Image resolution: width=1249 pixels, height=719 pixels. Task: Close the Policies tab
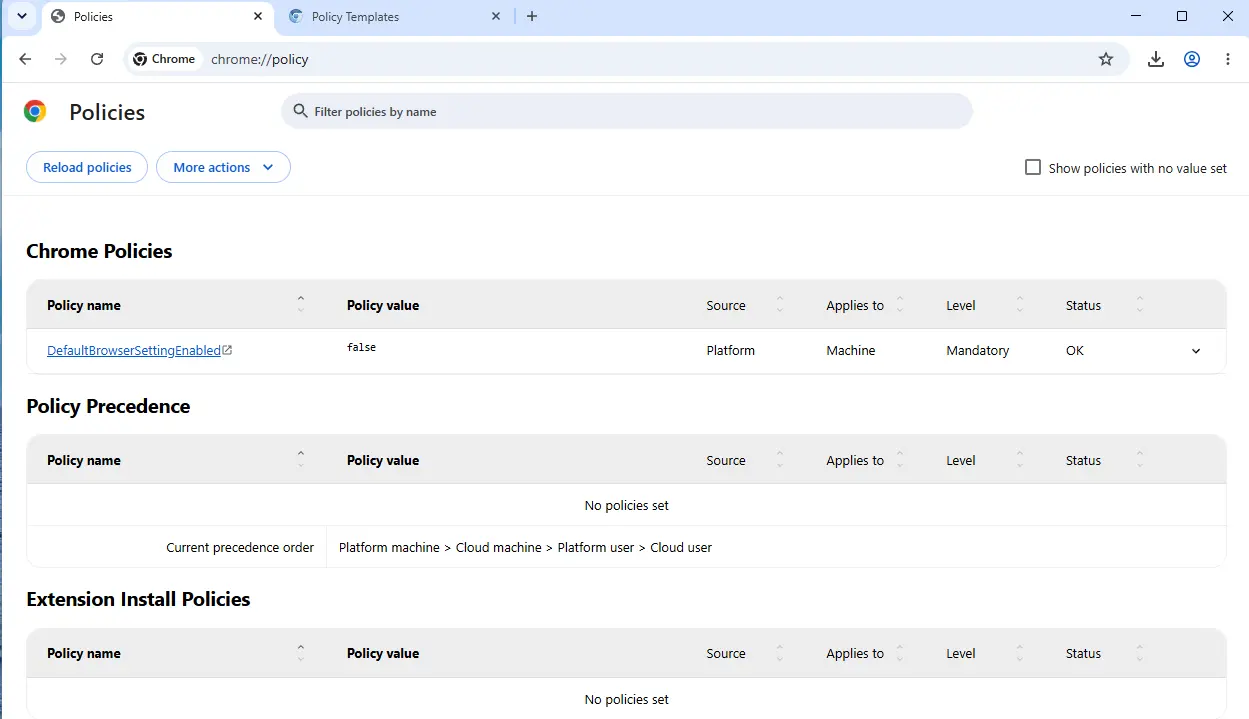coord(259,16)
